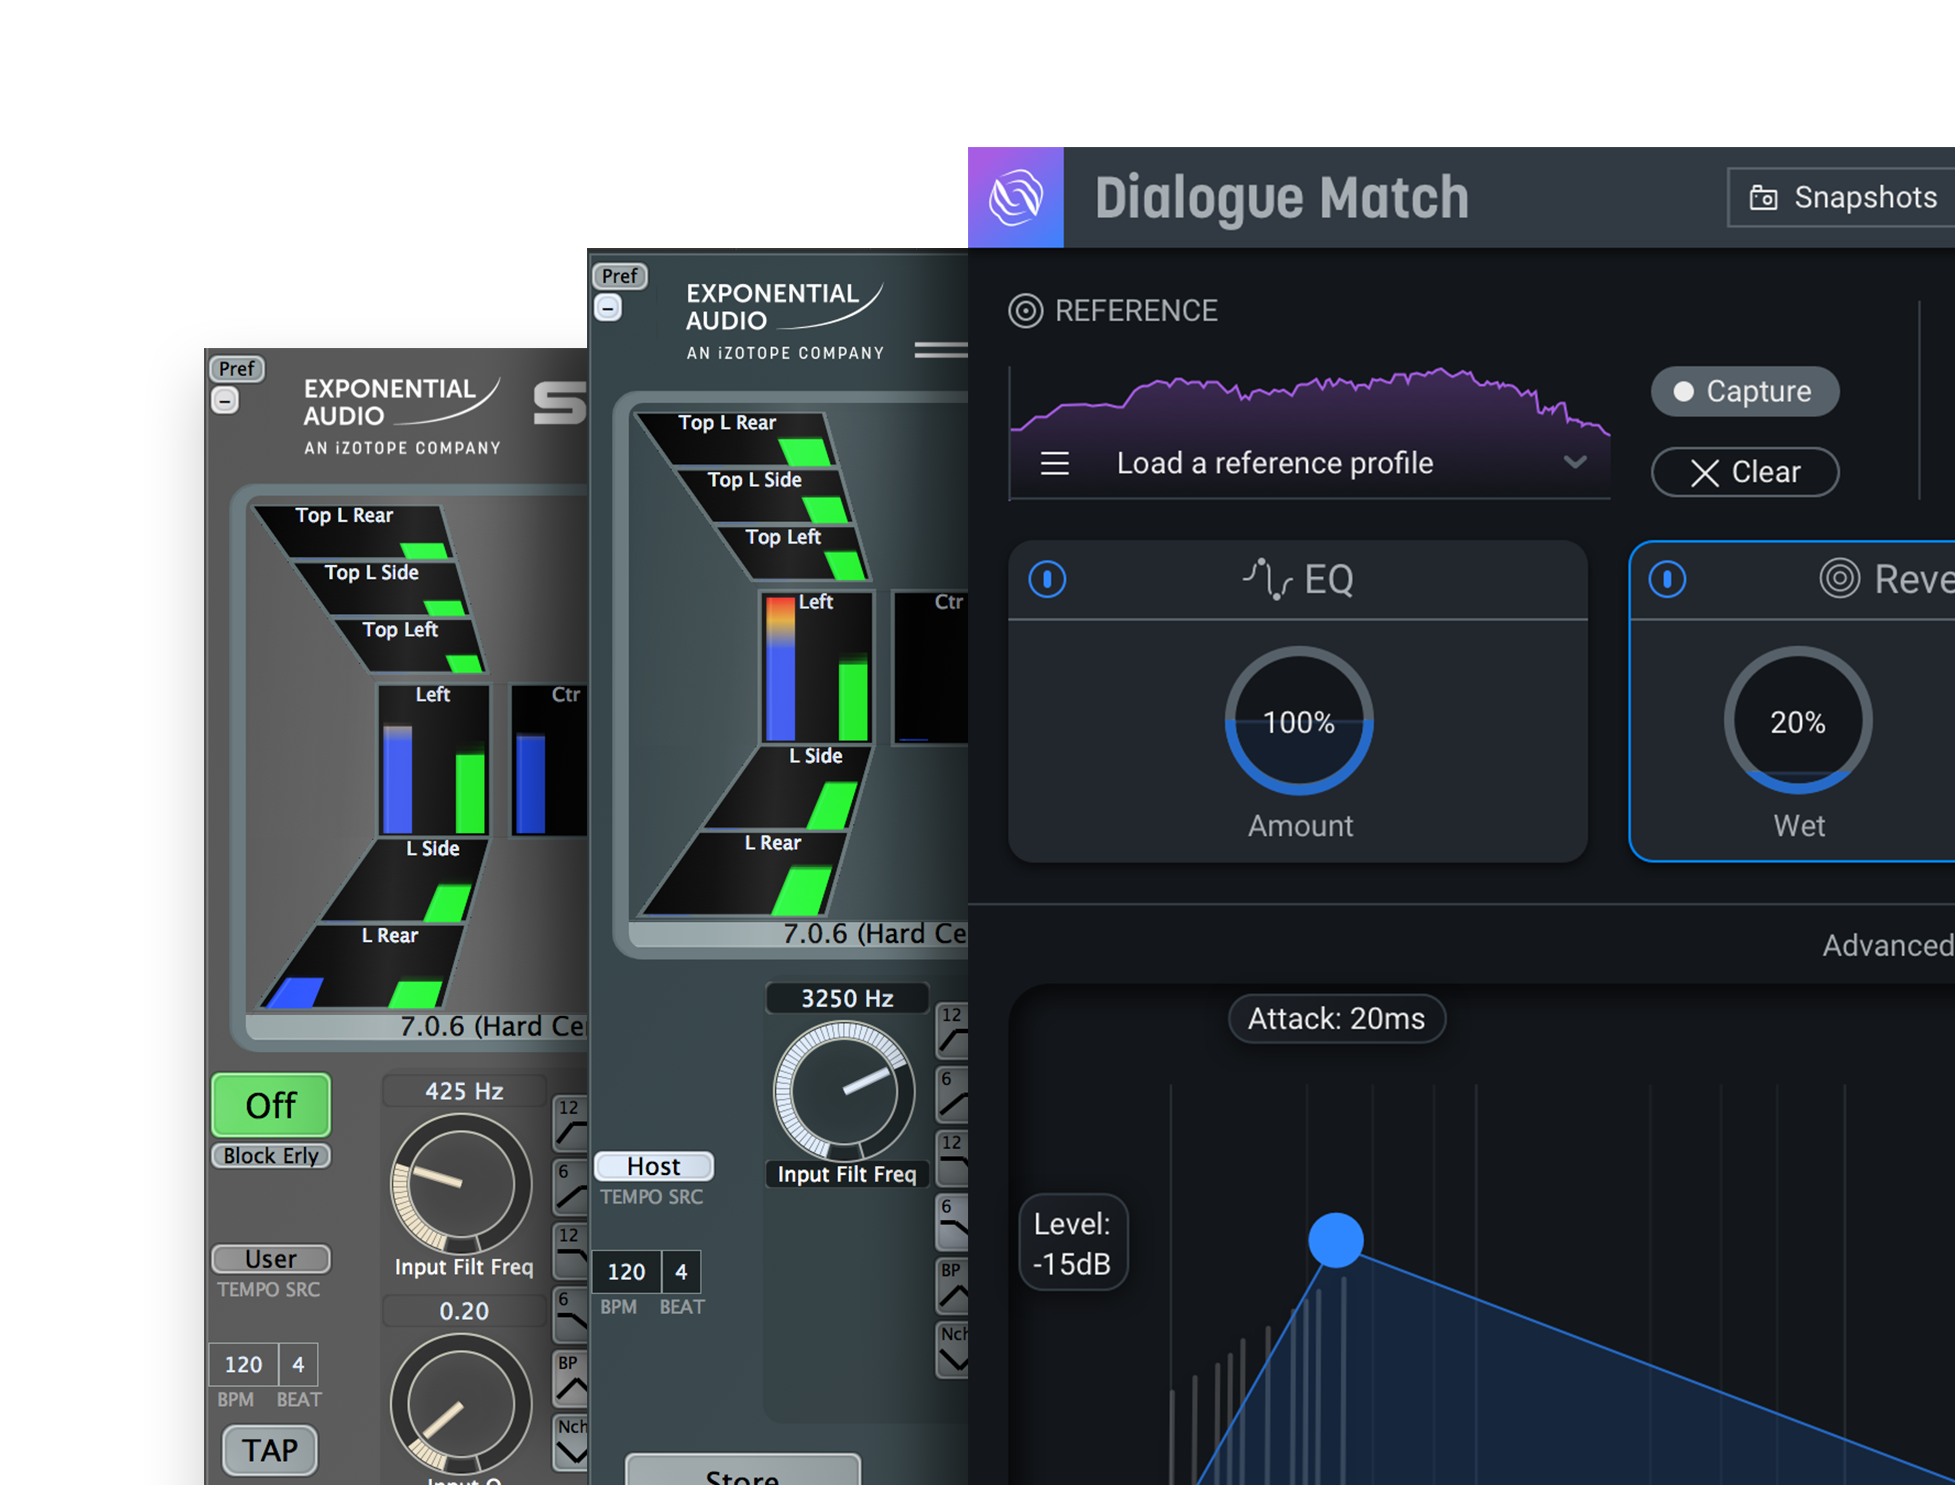Click the Capture button
Image resolution: width=1955 pixels, height=1485 pixels.
(1745, 391)
